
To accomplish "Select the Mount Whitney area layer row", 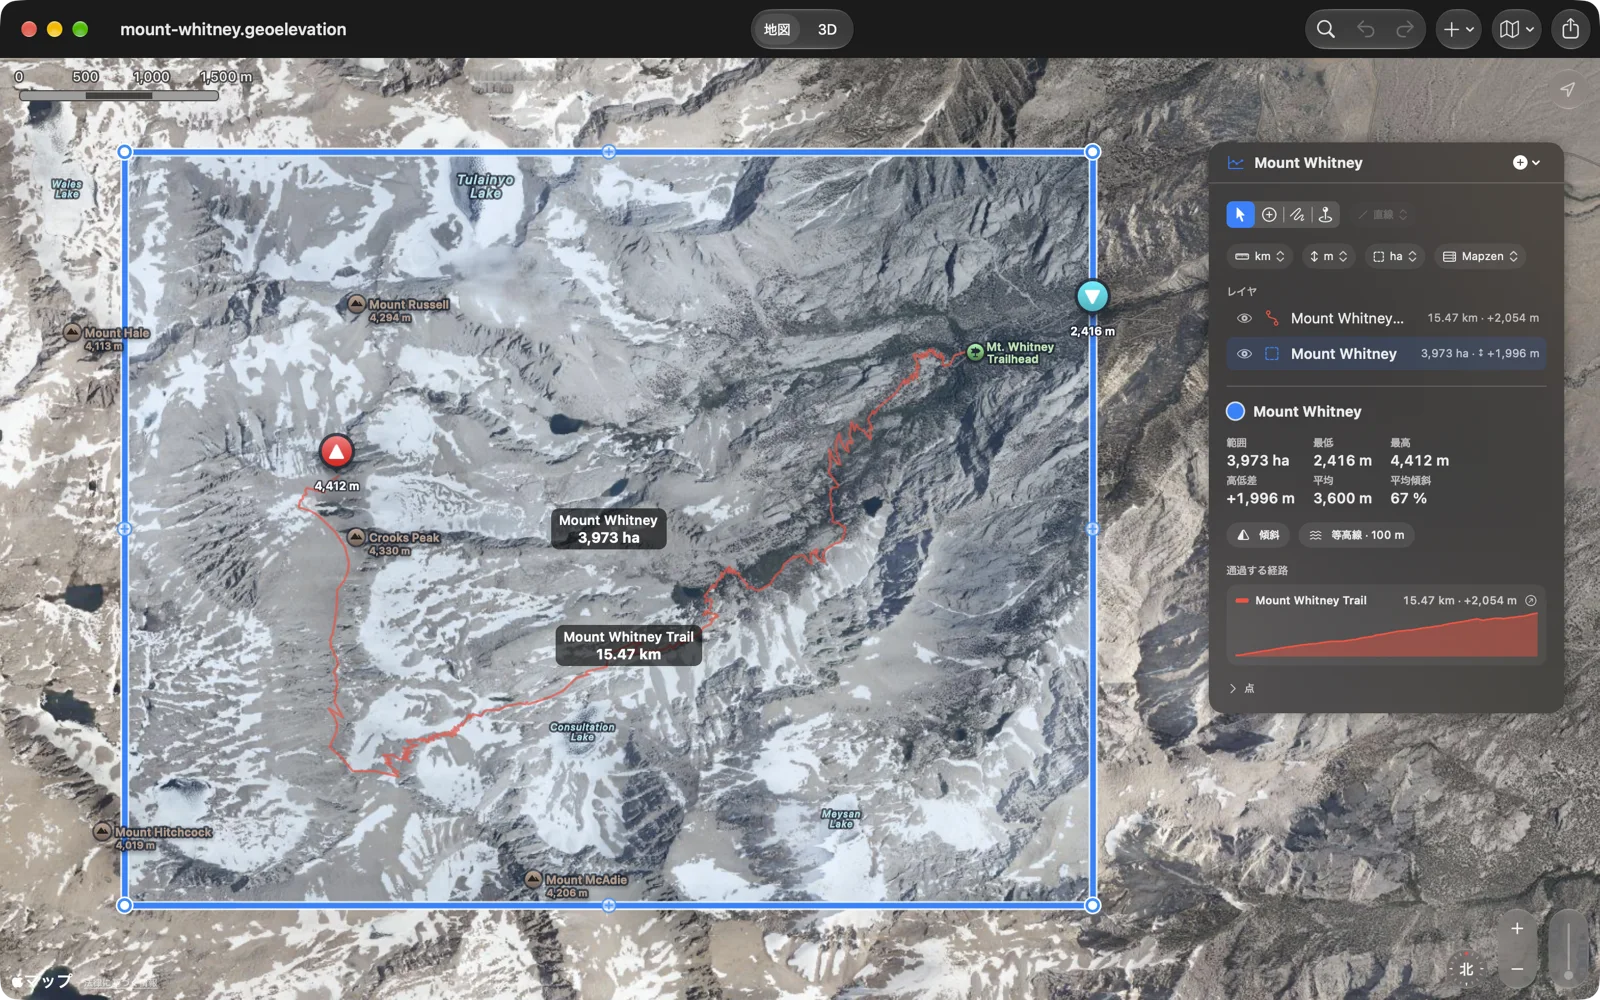I will (1386, 354).
